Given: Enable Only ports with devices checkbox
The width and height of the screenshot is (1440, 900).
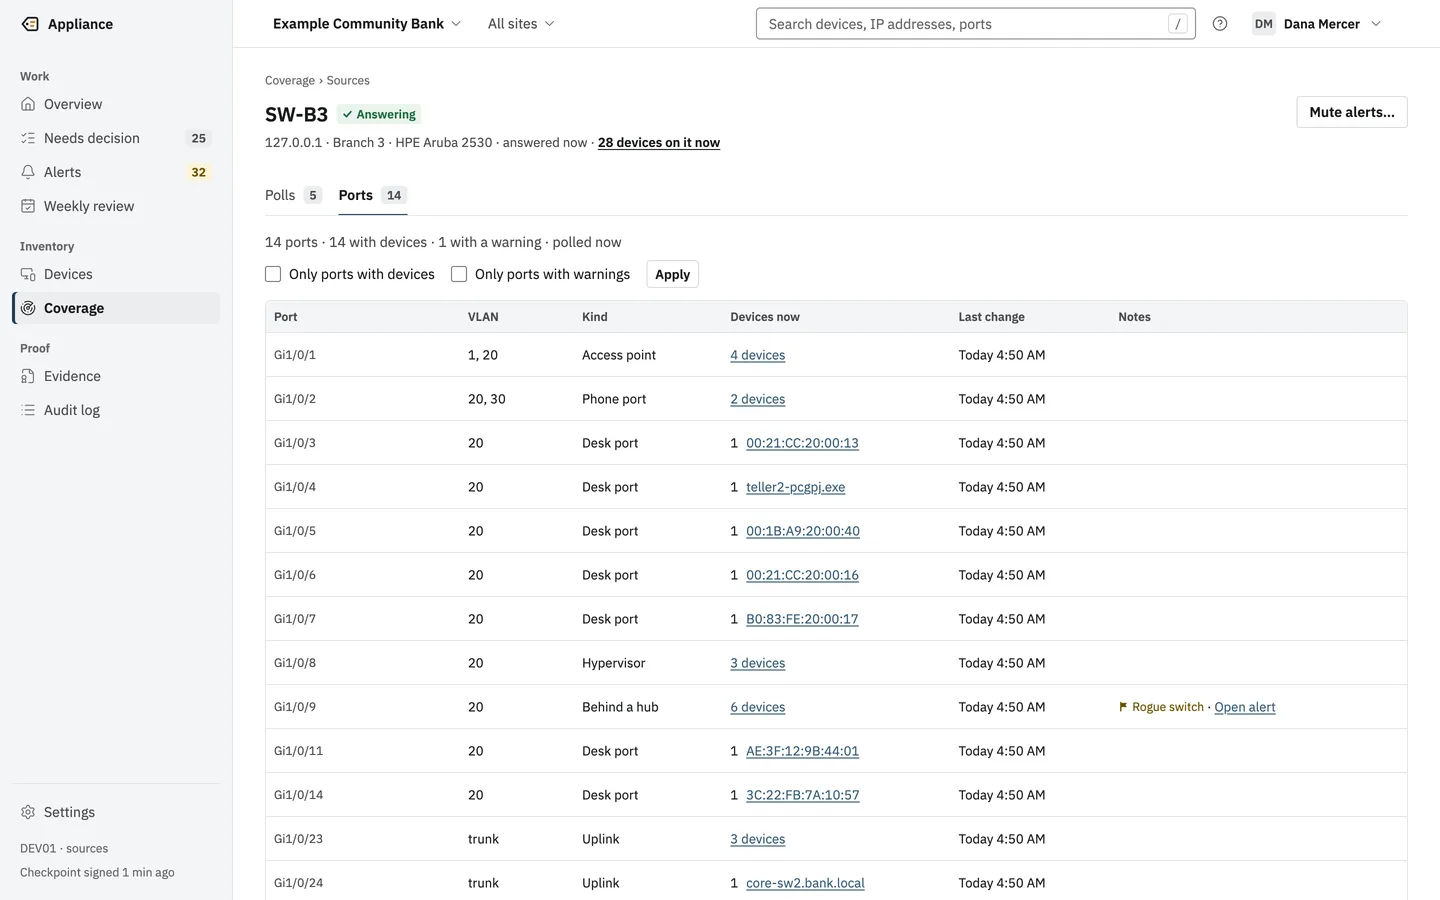Looking at the screenshot, I should 273,274.
